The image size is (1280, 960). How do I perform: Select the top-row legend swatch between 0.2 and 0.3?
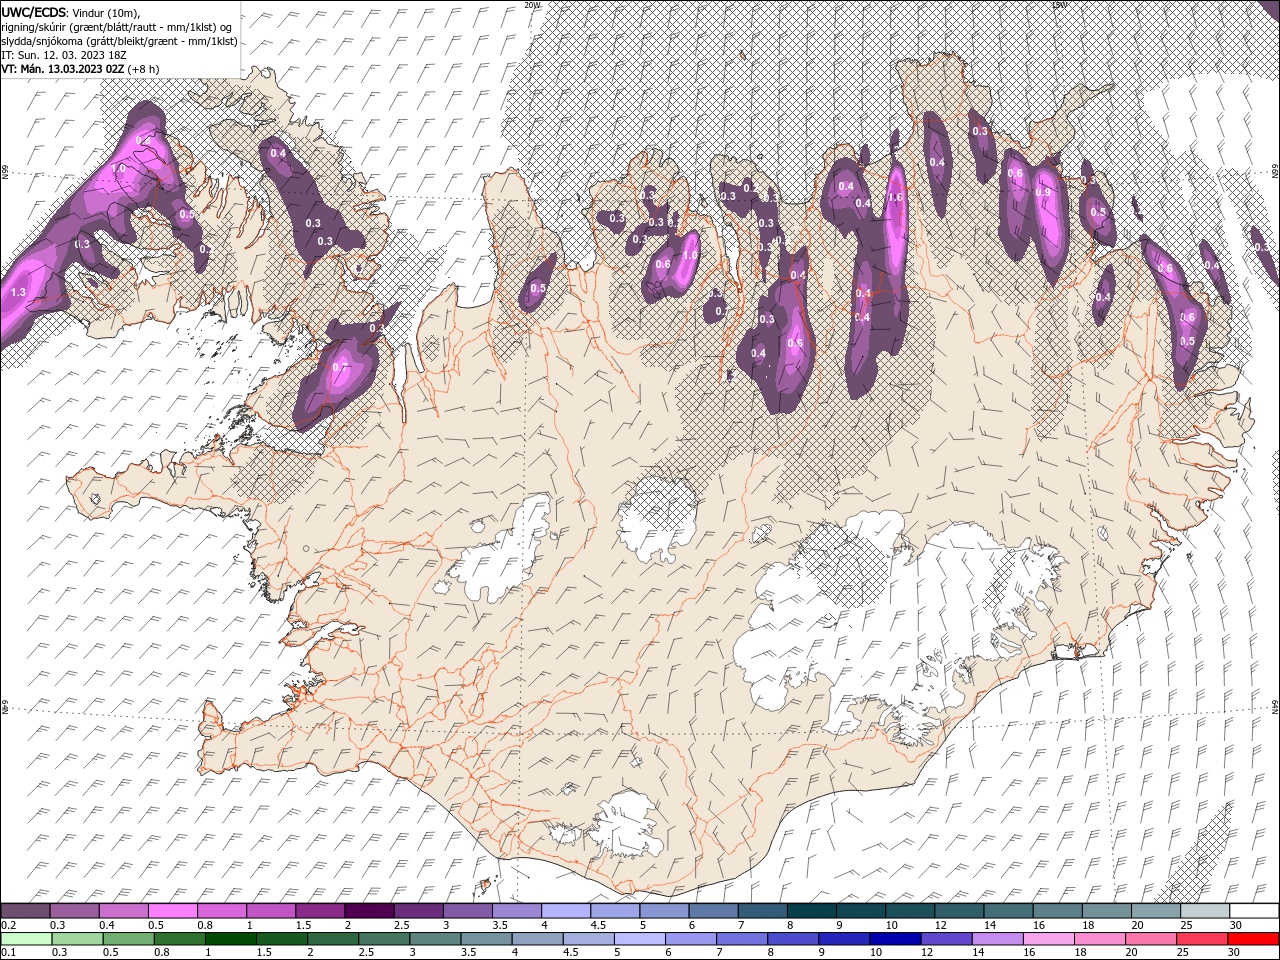25,911
